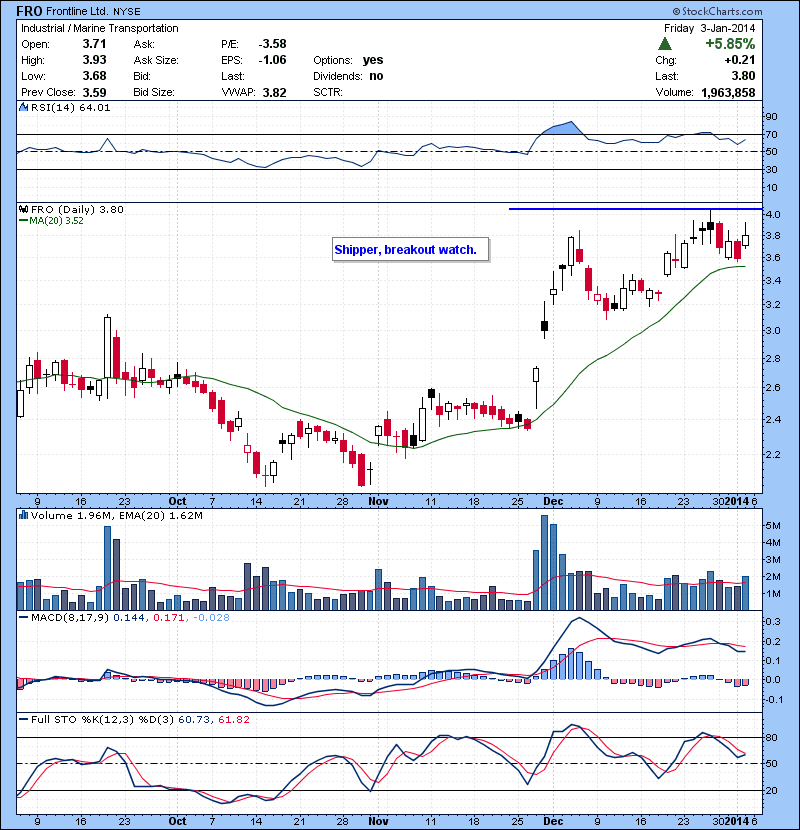Click the Options value 'yes'
800x830 pixels.
point(373,60)
